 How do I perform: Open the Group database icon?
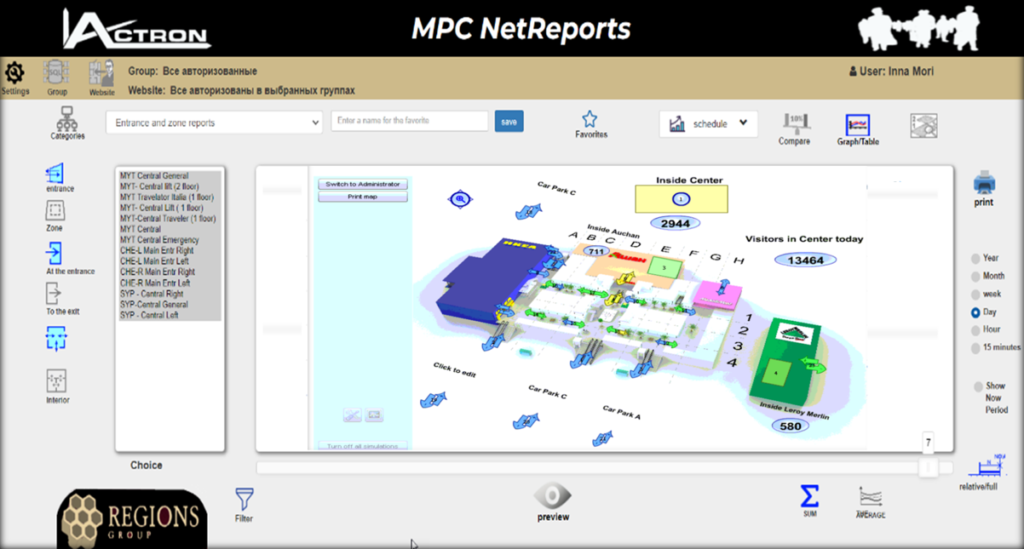(x=56, y=73)
